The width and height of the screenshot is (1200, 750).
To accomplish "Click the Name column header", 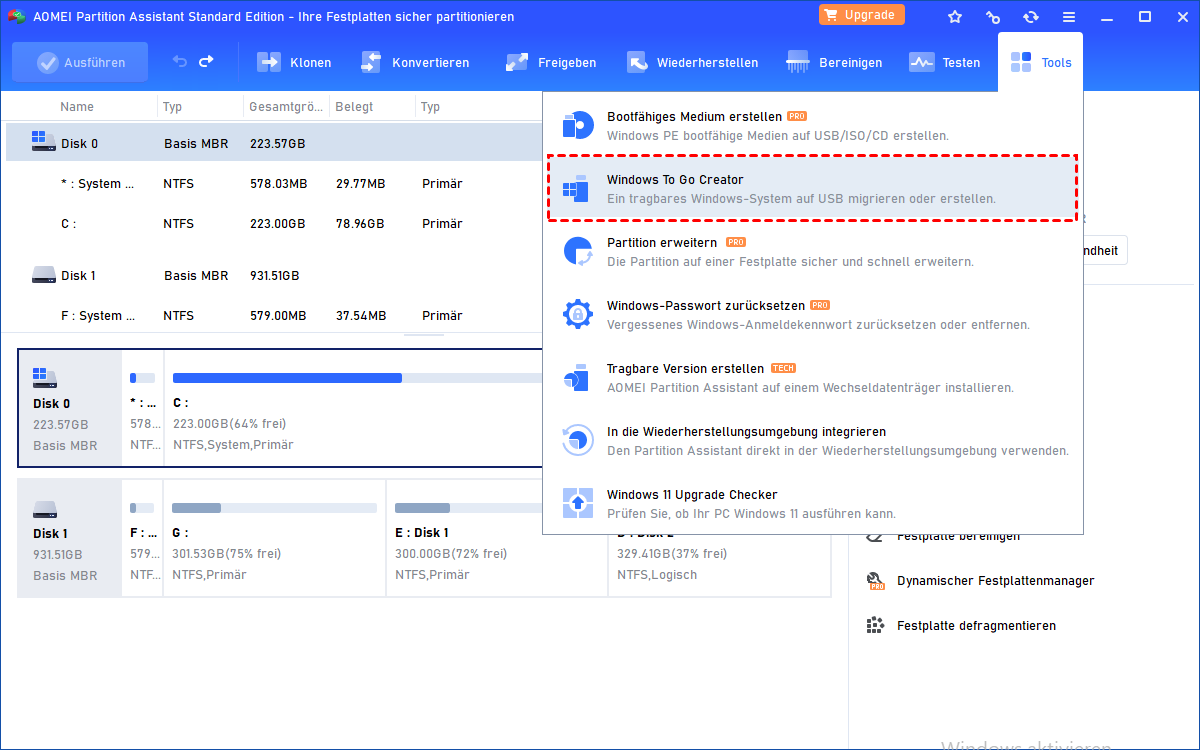I will (x=77, y=106).
